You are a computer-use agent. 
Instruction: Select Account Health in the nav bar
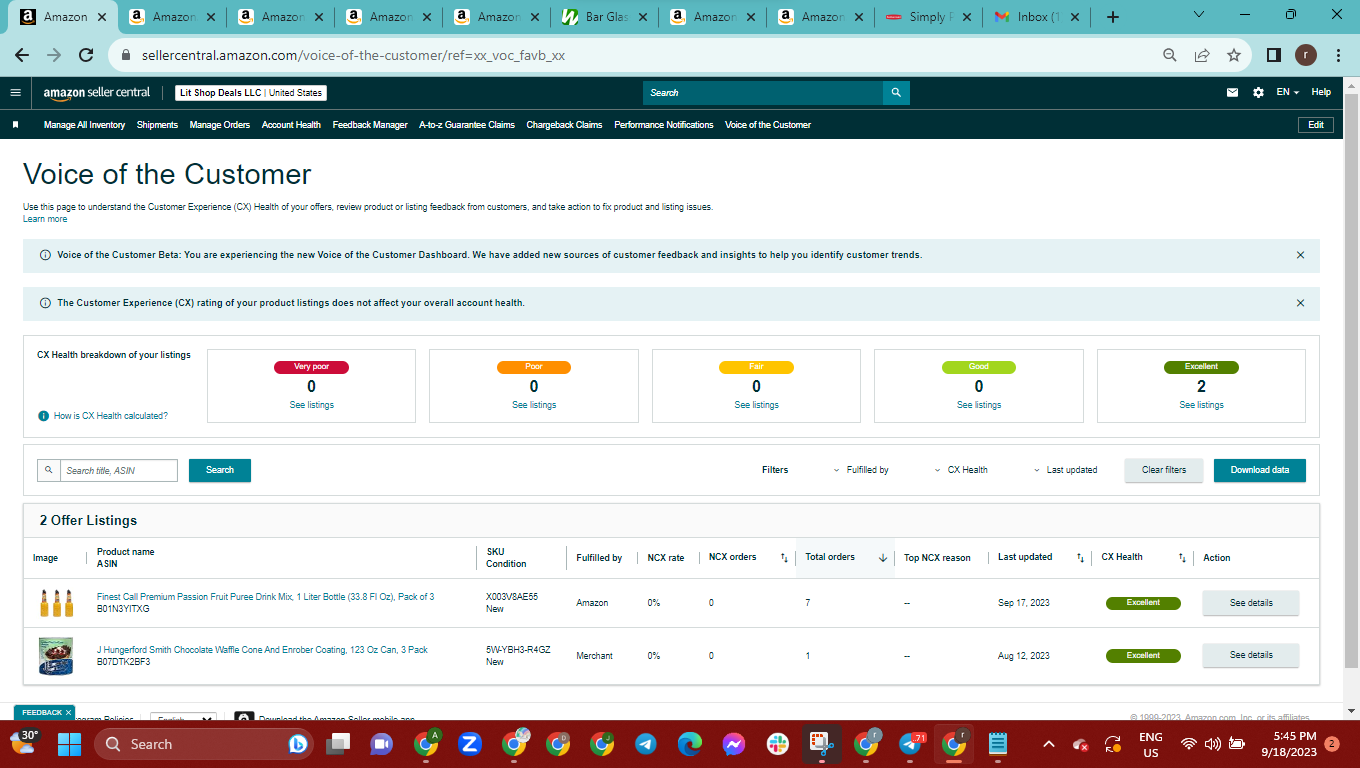click(x=291, y=125)
